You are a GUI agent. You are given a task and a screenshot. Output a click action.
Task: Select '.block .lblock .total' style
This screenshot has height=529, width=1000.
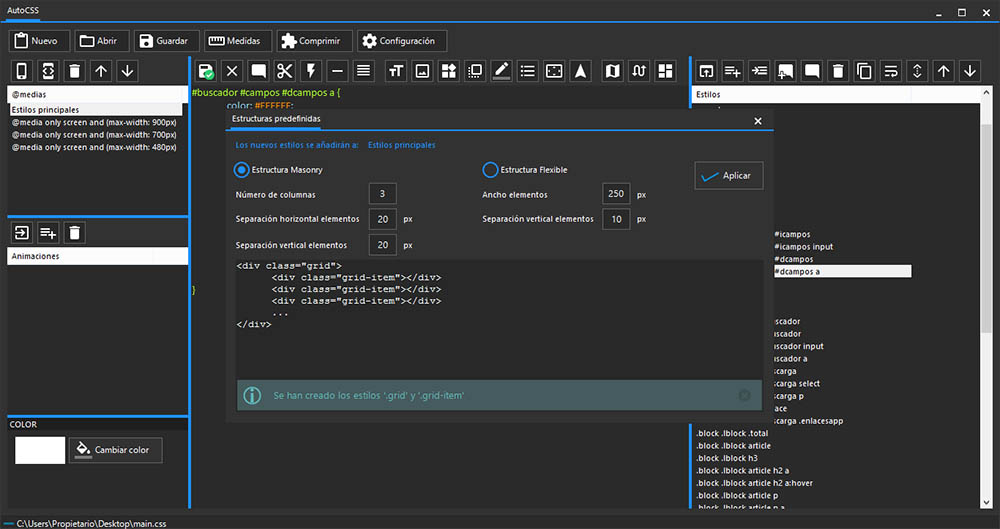click(x=732, y=433)
